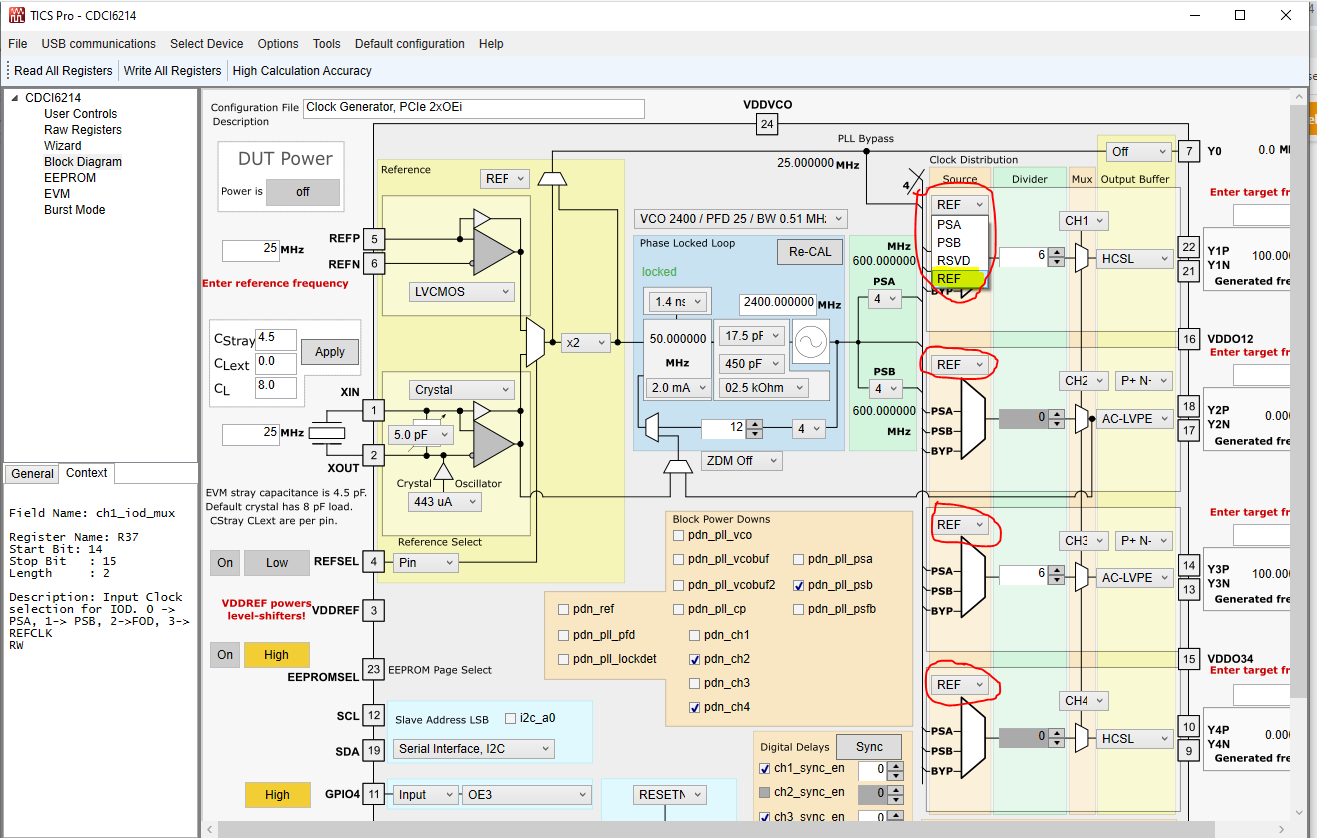Click the CStray value field
The width and height of the screenshot is (1317, 838).
(275, 338)
